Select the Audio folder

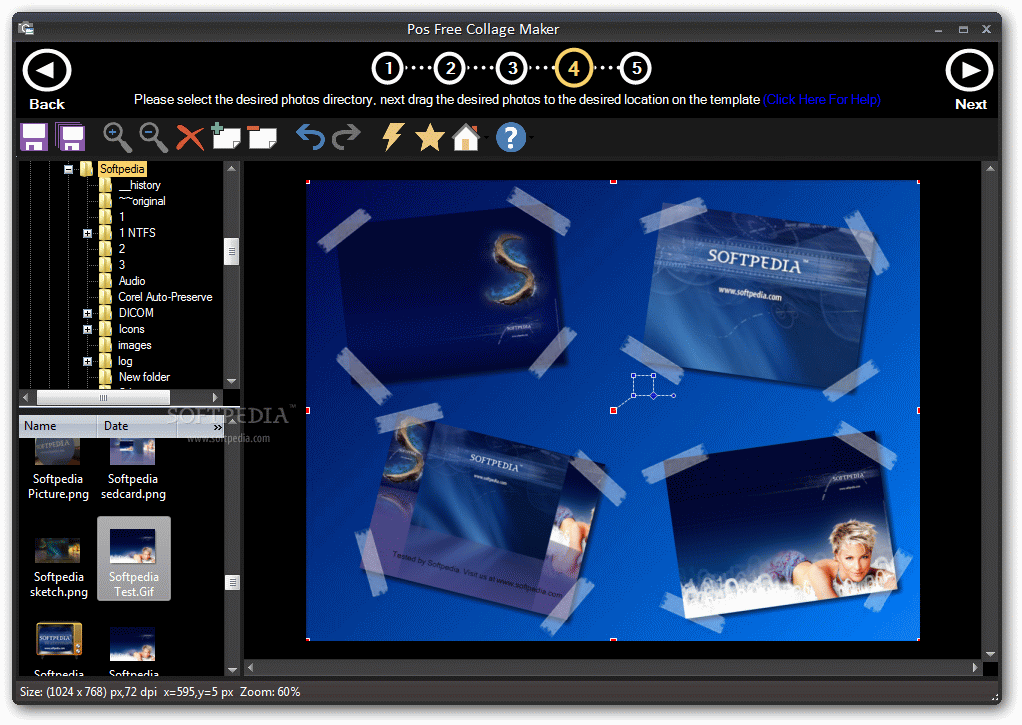click(132, 281)
